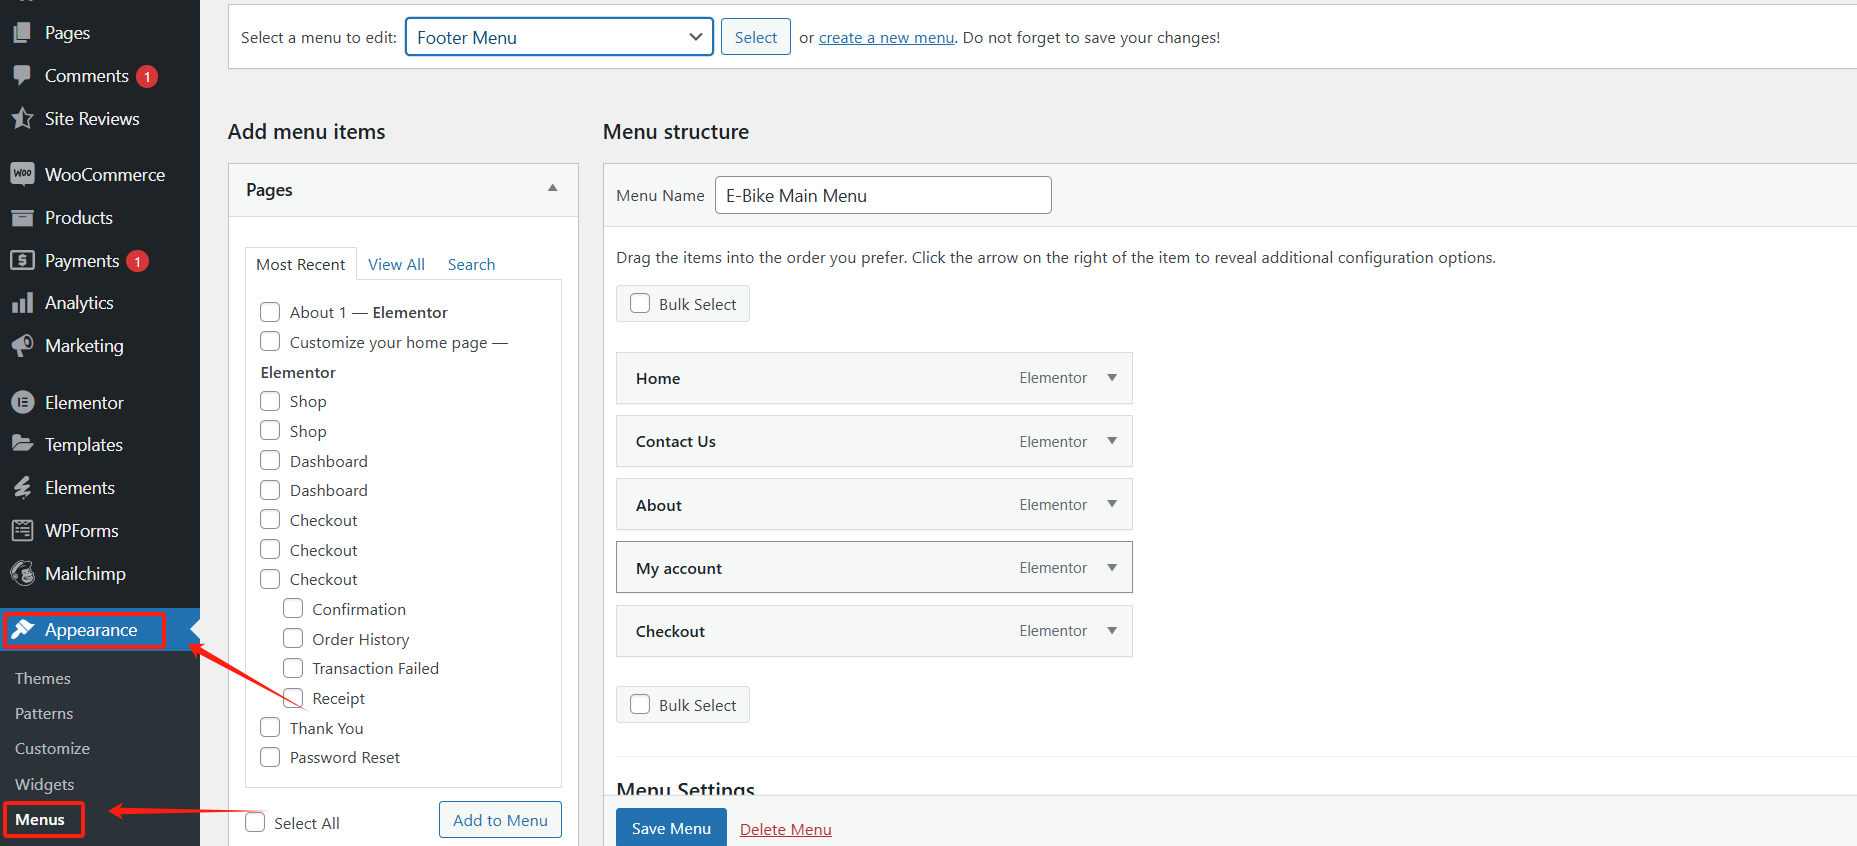
Task: Click the Delete Menu link
Action: [786, 829]
